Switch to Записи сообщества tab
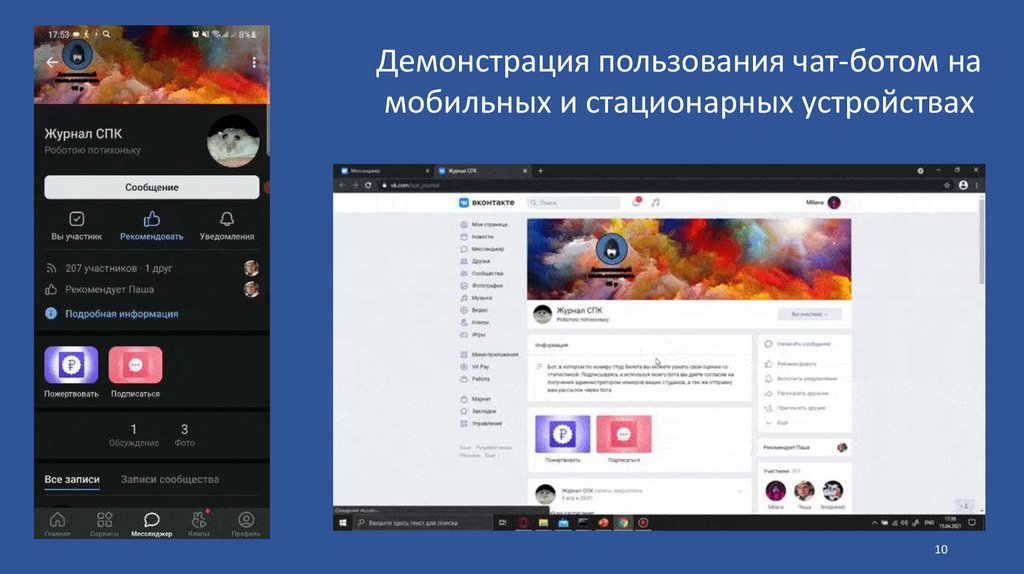Image resolution: width=1024 pixels, height=574 pixels. pos(170,479)
